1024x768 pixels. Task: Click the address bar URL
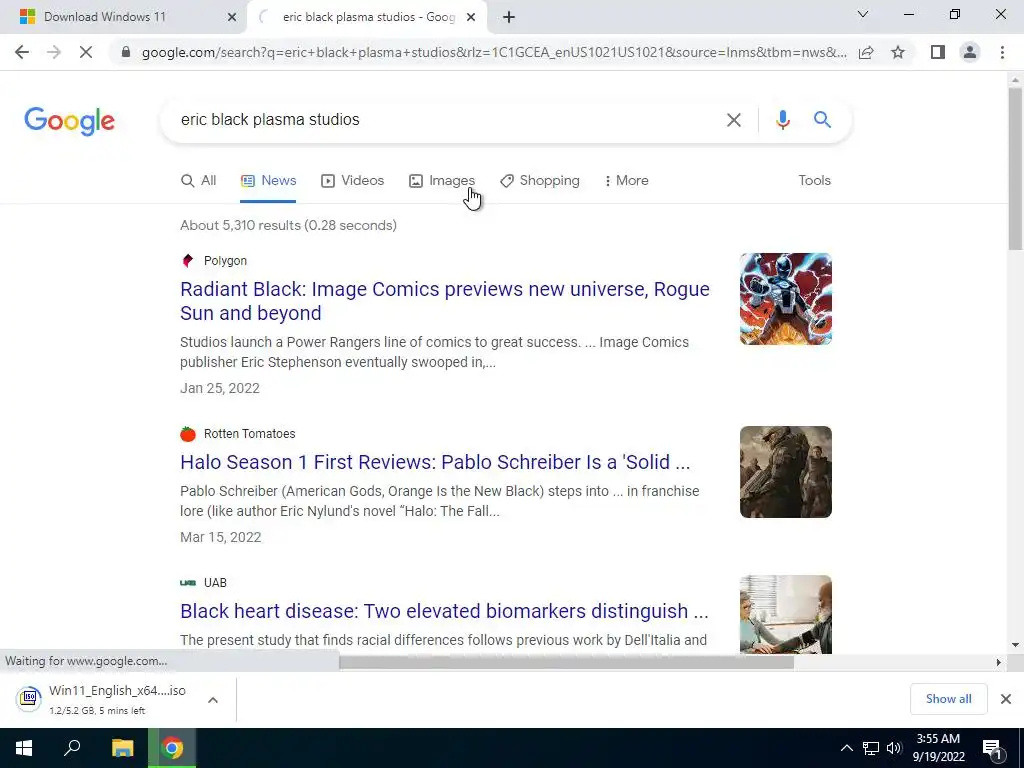point(494,52)
